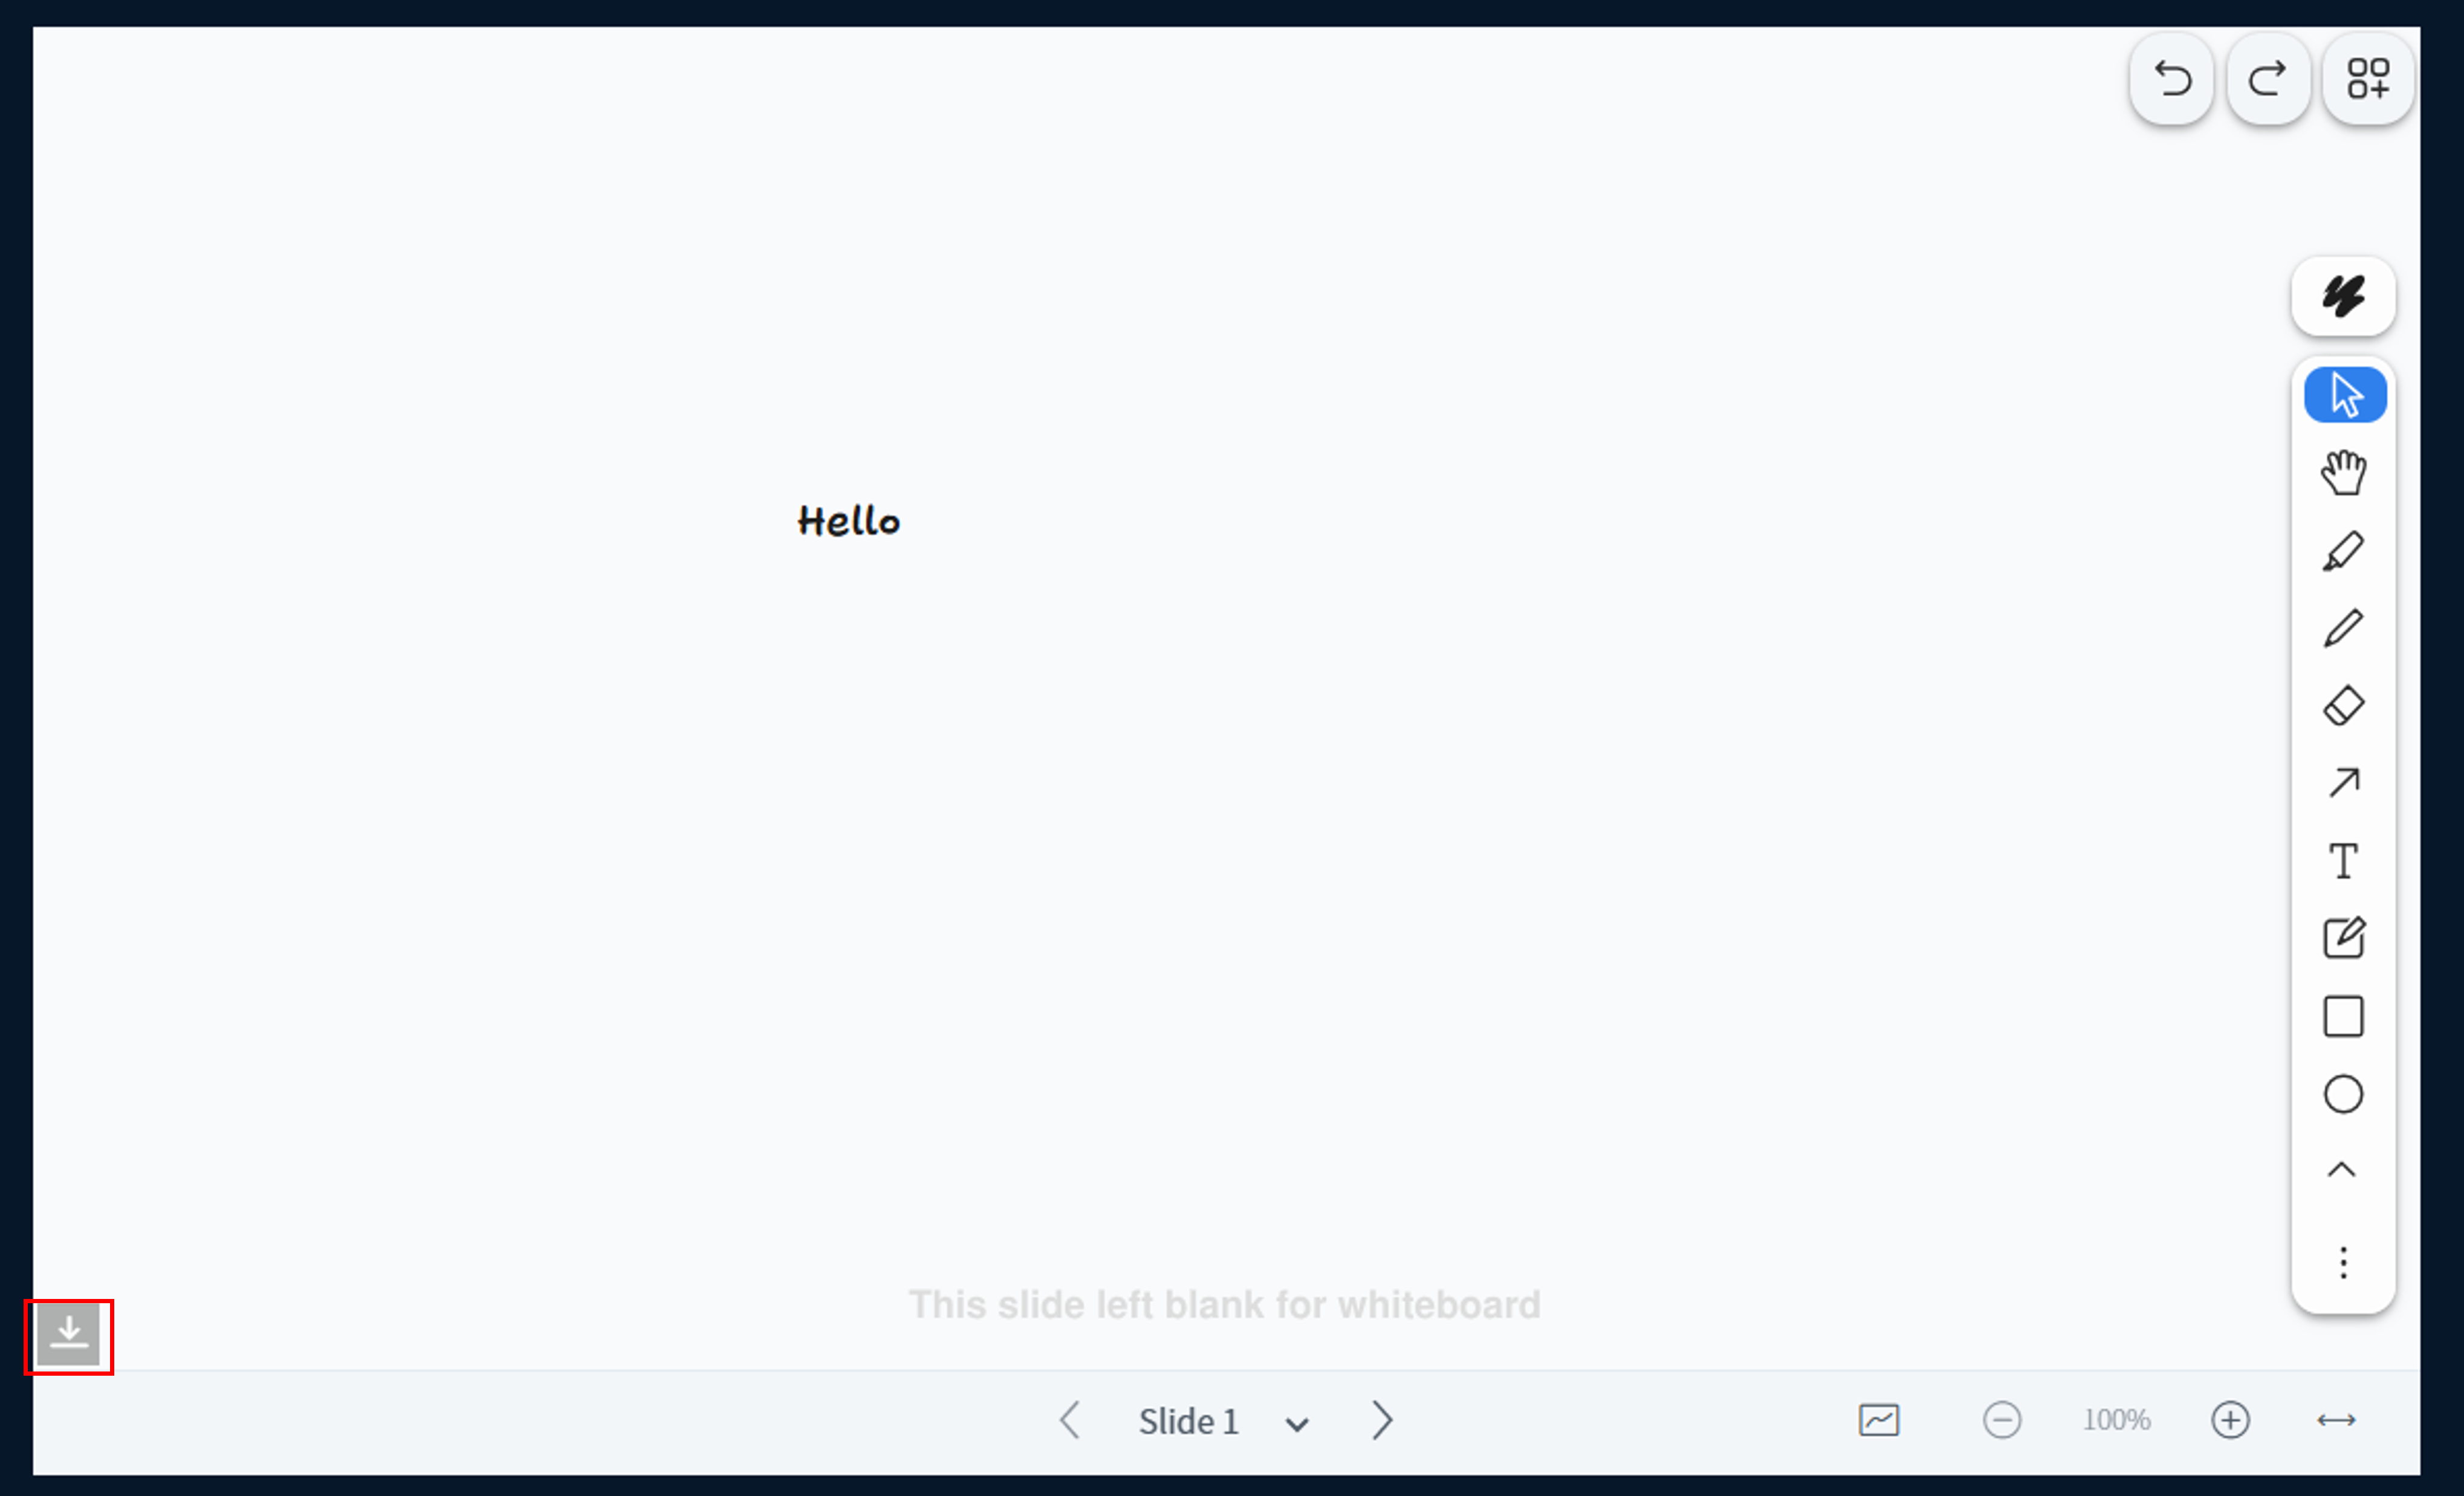Toggle the styles panel scribble icon

[2343, 296]
